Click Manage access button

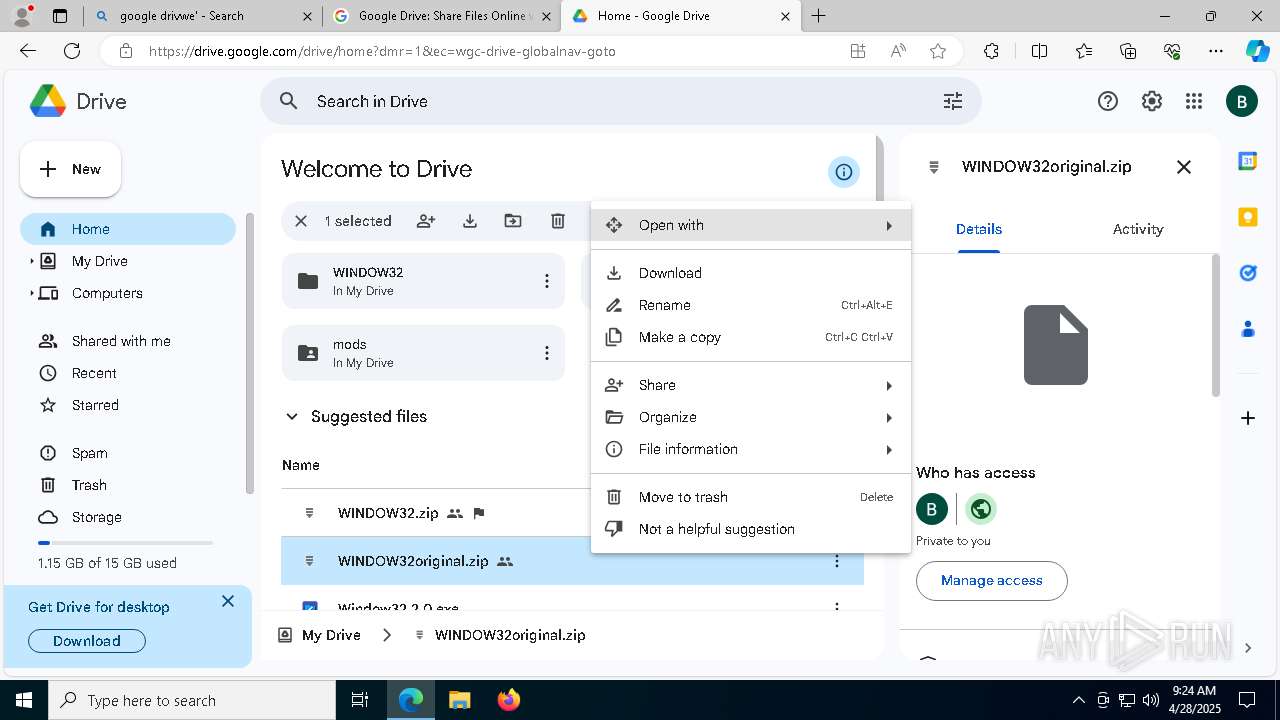pos(991,580)
